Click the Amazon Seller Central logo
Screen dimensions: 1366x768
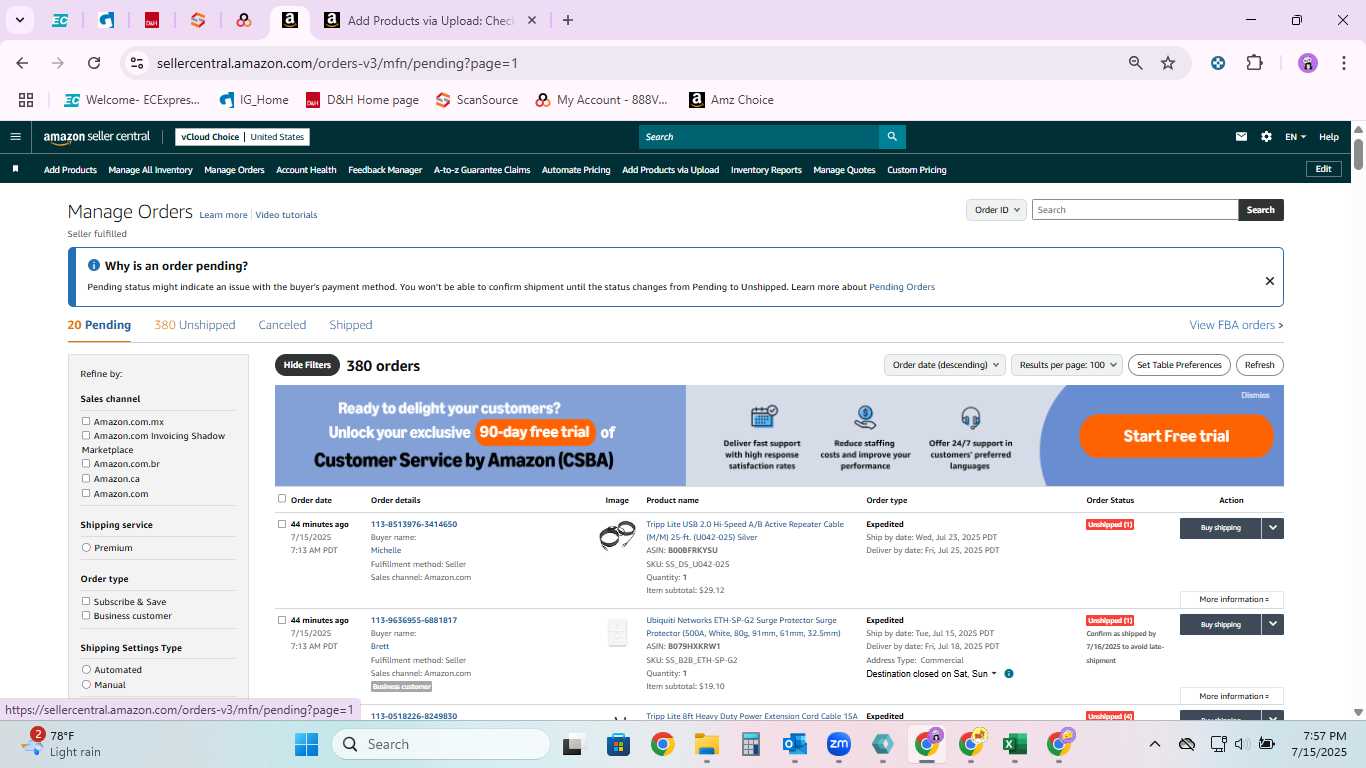tap(96, 137)
